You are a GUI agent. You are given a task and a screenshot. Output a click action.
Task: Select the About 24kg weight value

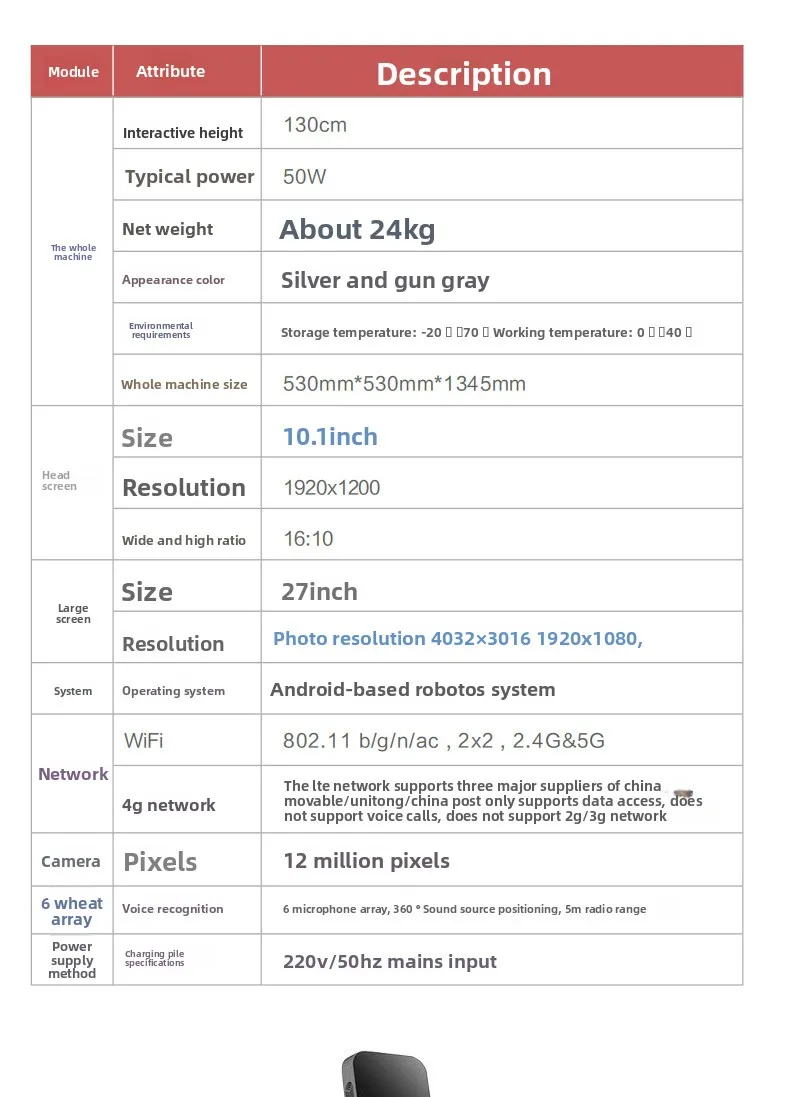tap(357, 229)
